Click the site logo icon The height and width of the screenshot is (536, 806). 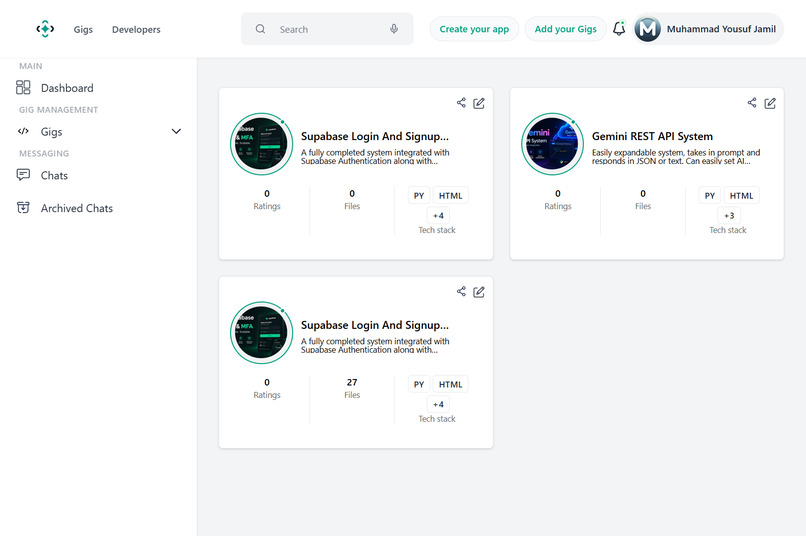[x=45, y=29]
